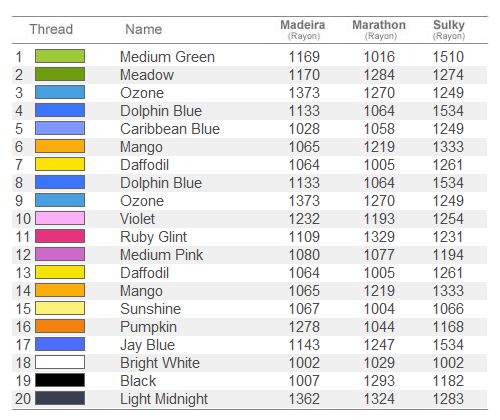
Task: Select the Pumpkin orange swatch
Action: click(60, 326)
